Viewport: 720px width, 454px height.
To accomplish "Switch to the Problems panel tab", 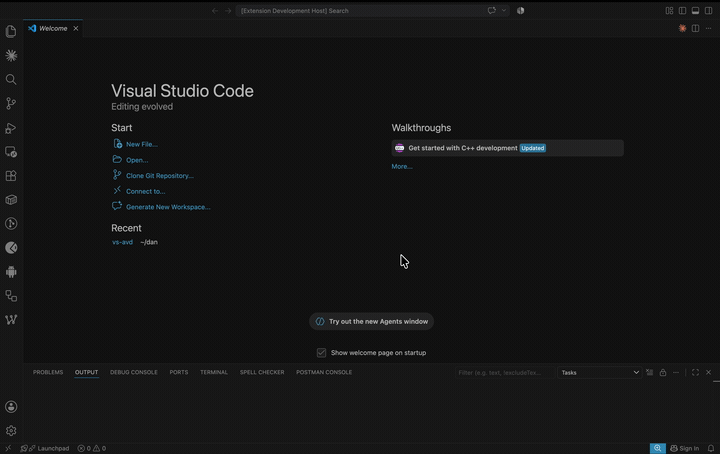I will click(x=48, y=372).
